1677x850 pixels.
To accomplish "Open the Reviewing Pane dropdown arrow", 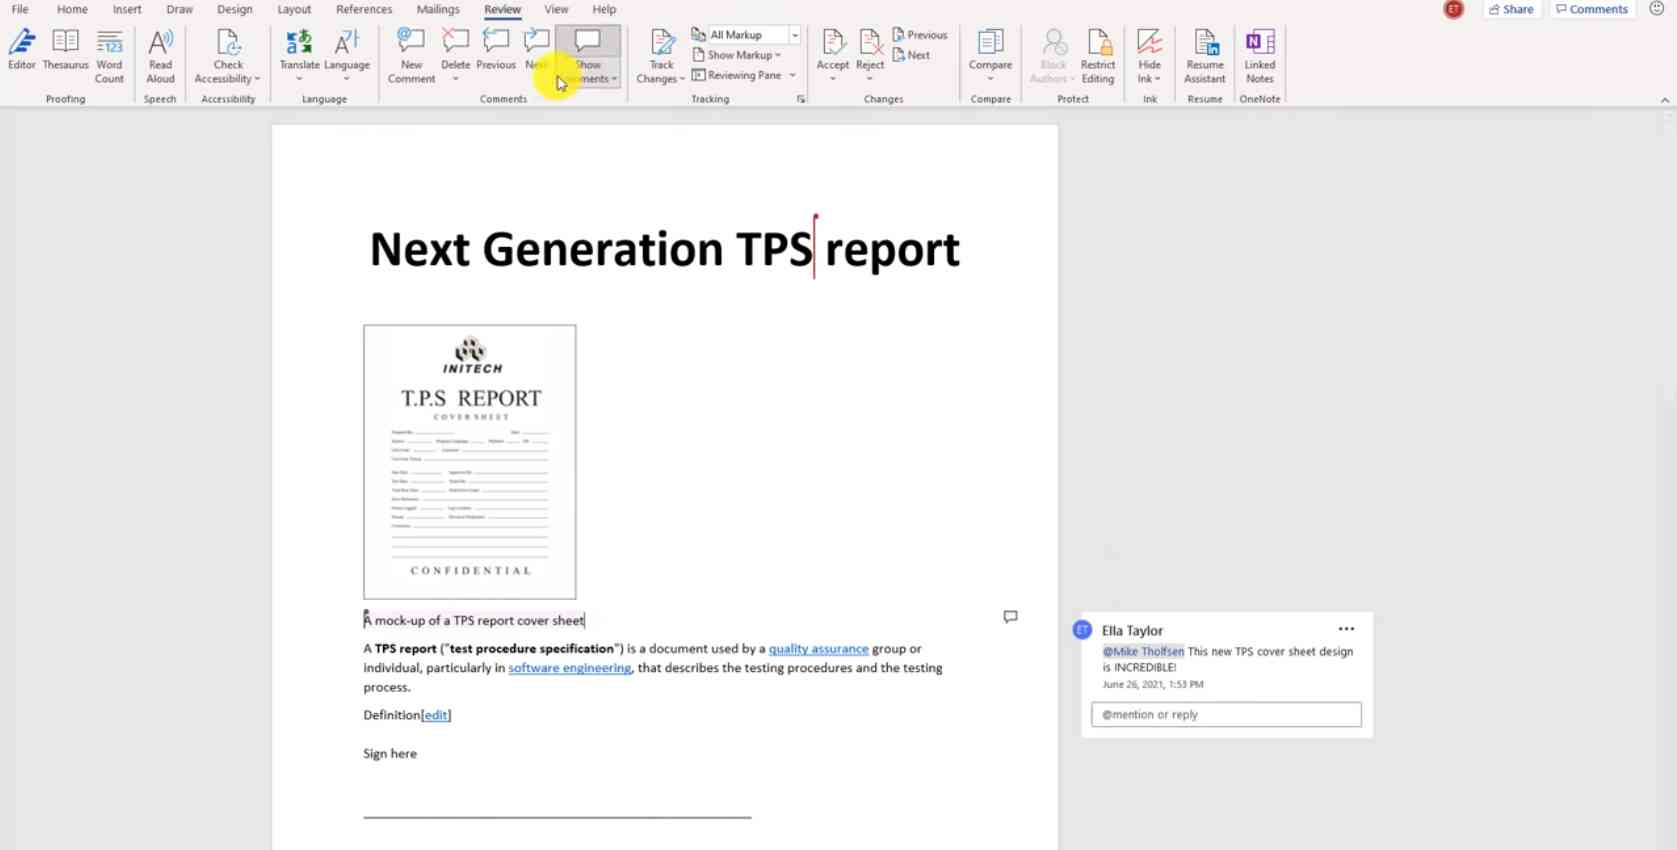I will 792,75.
